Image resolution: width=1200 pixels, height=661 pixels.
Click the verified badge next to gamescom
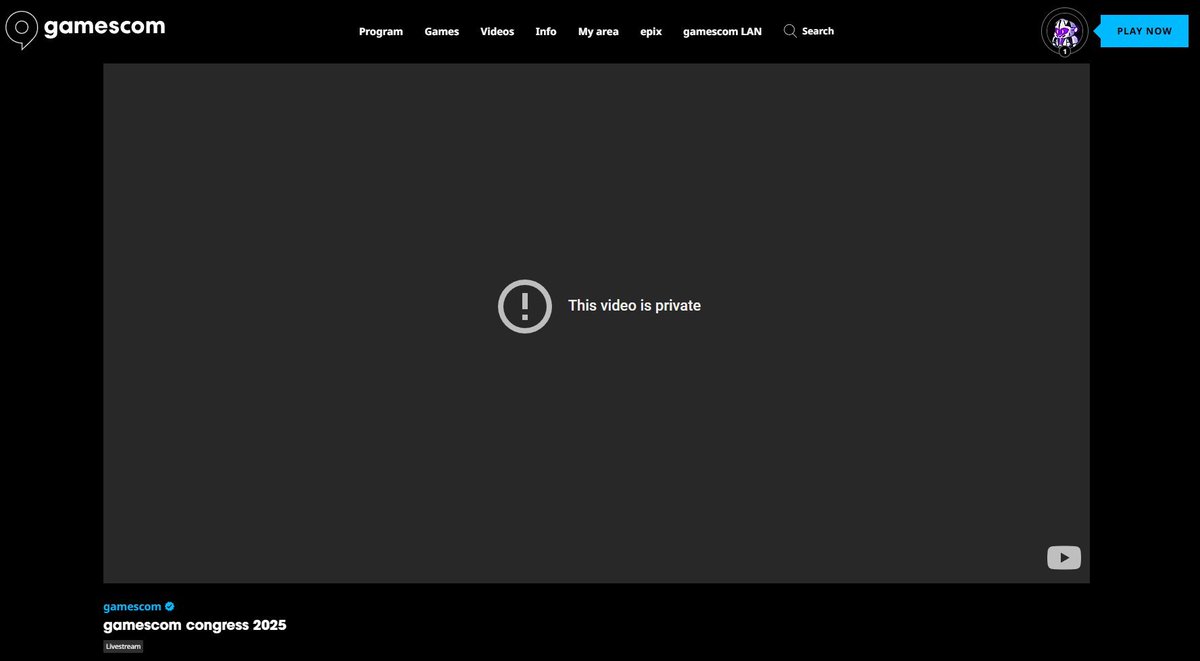click(170, 607)
